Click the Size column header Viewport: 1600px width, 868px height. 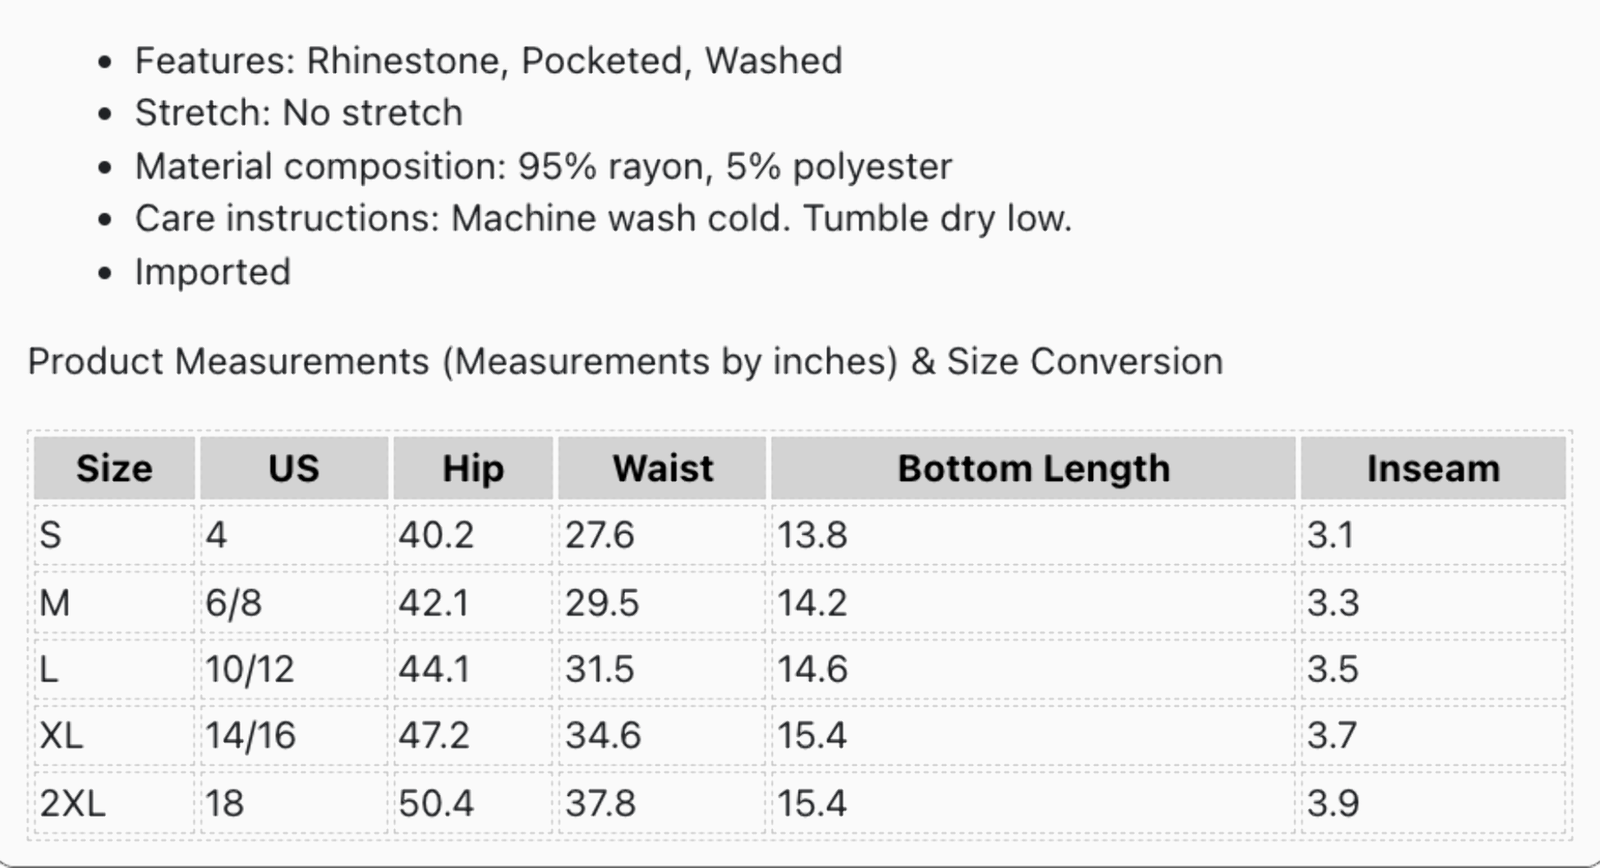[x=114, y=468]
